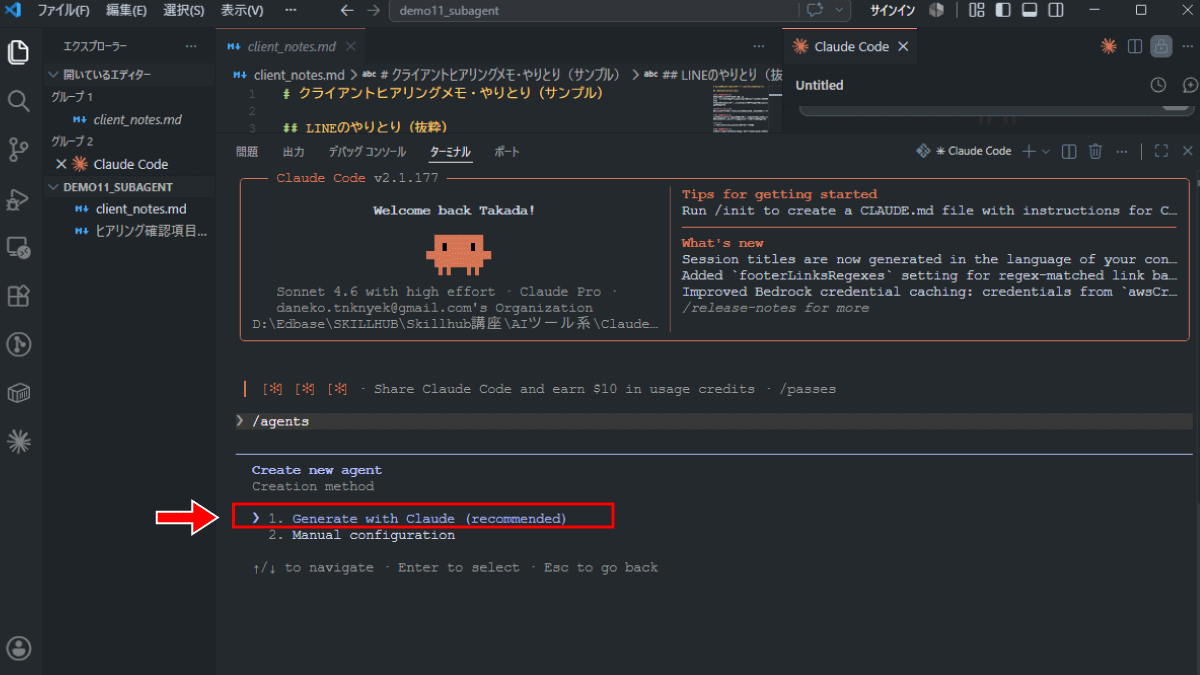Screen dimensions: 1200x675
Task: Switch to the ポート panel tab
Action: click(x=507, y=152)
